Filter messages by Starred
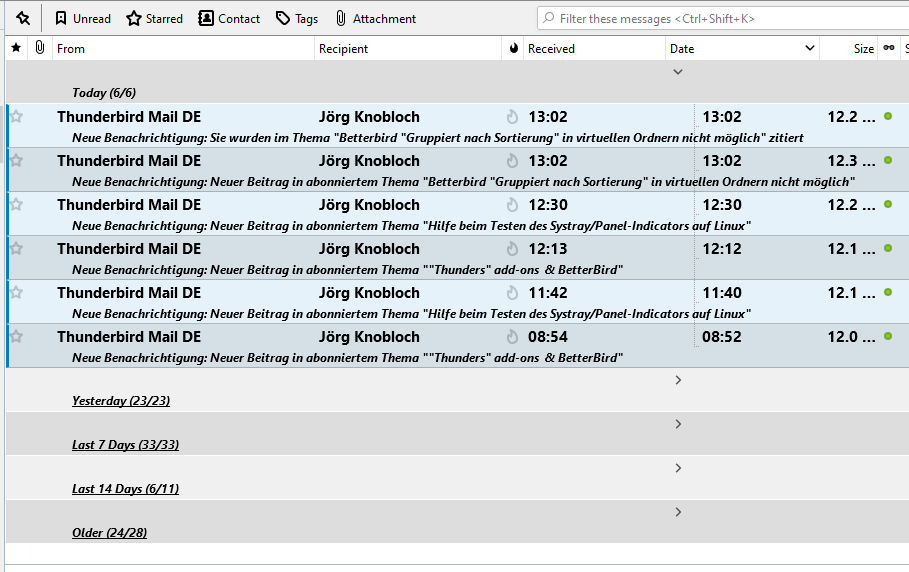 coord(154,19)
